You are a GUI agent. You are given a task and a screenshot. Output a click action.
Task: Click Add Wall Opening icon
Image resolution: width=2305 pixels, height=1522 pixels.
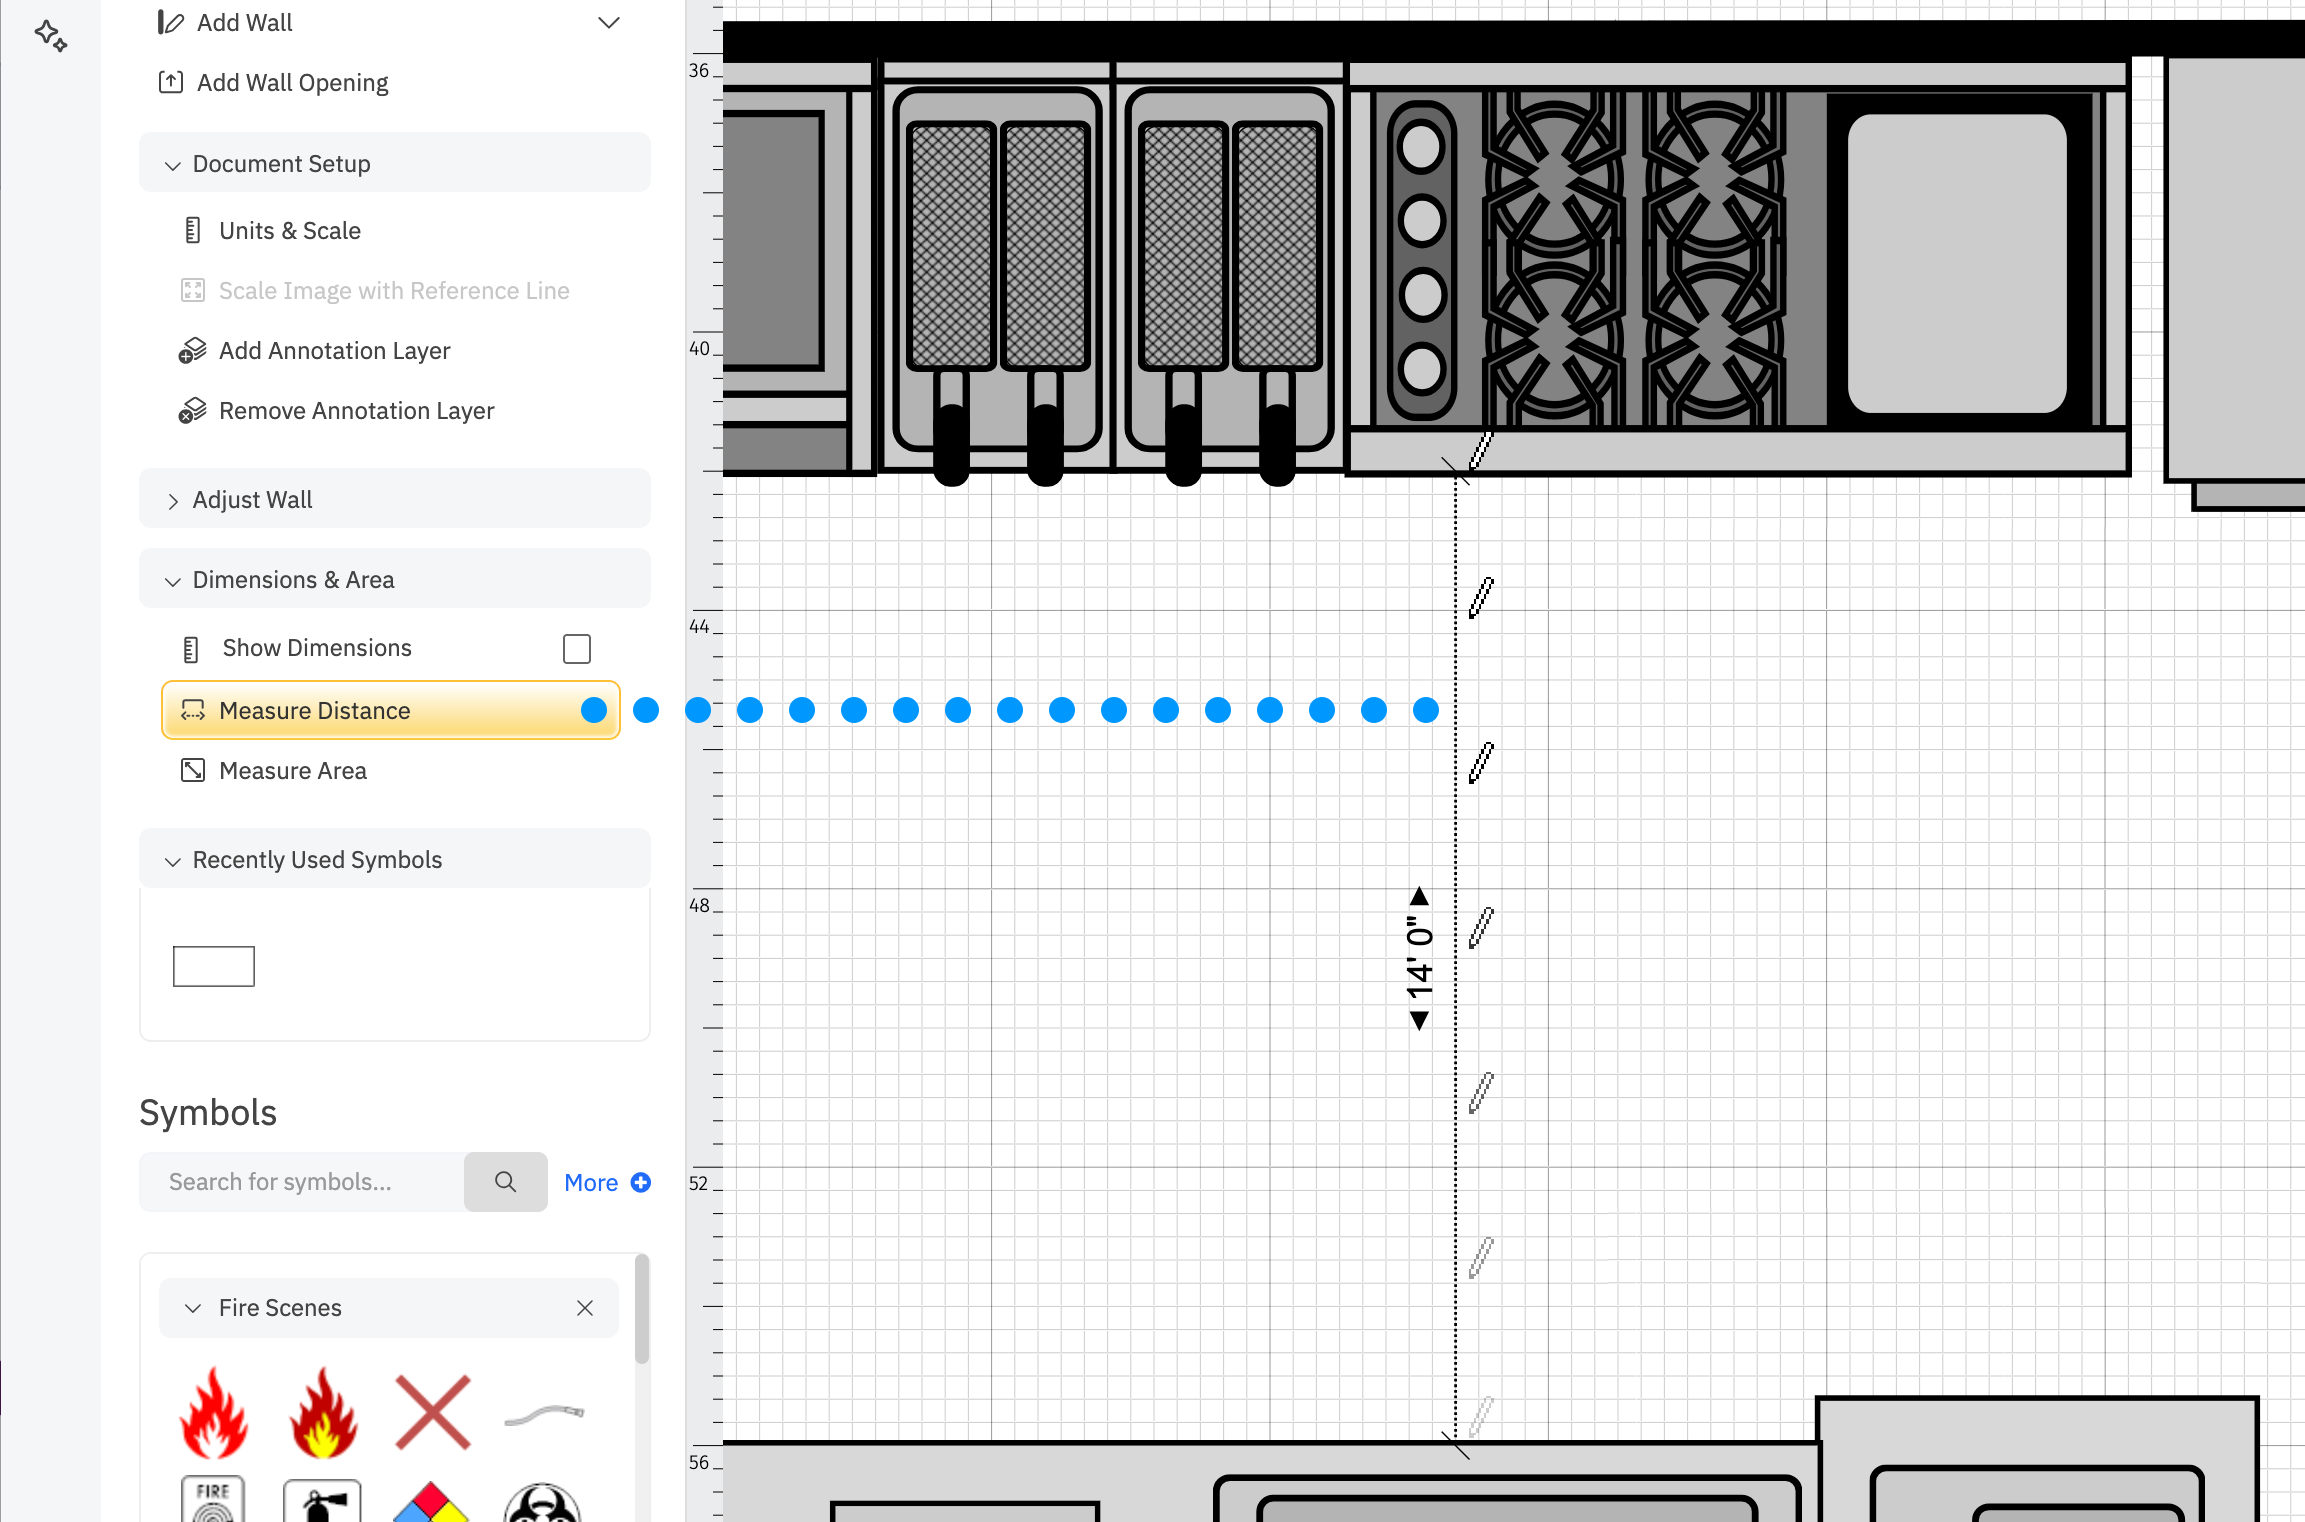pyautogui.click(x=171, y=82)
